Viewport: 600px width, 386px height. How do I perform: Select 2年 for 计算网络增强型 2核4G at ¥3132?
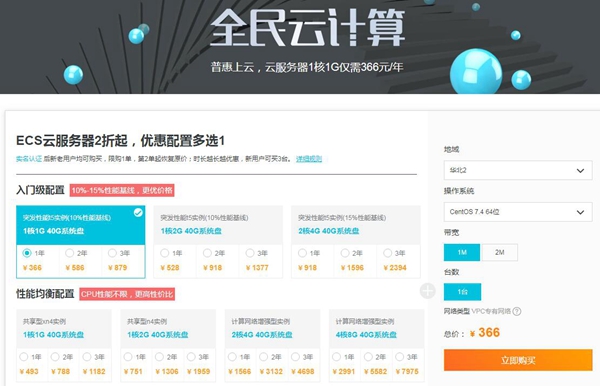(264, 357)
